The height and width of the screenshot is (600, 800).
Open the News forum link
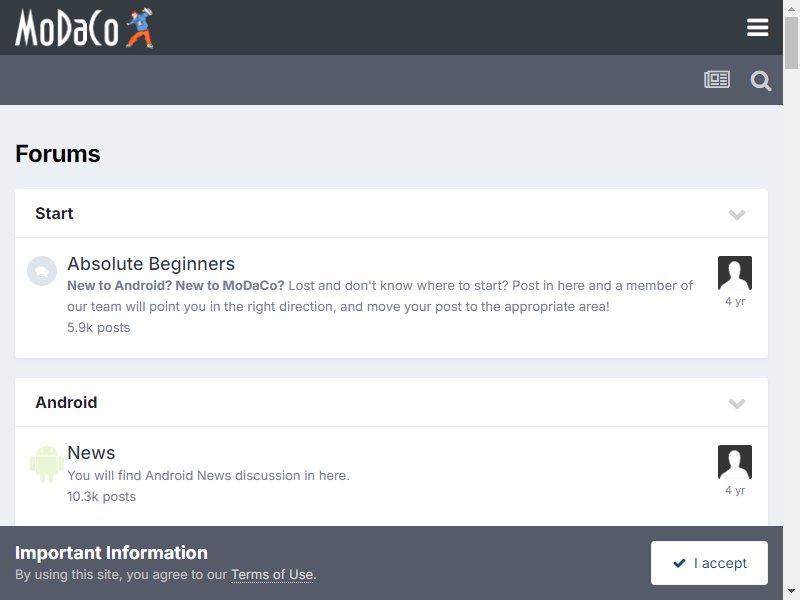pos(91,453)
